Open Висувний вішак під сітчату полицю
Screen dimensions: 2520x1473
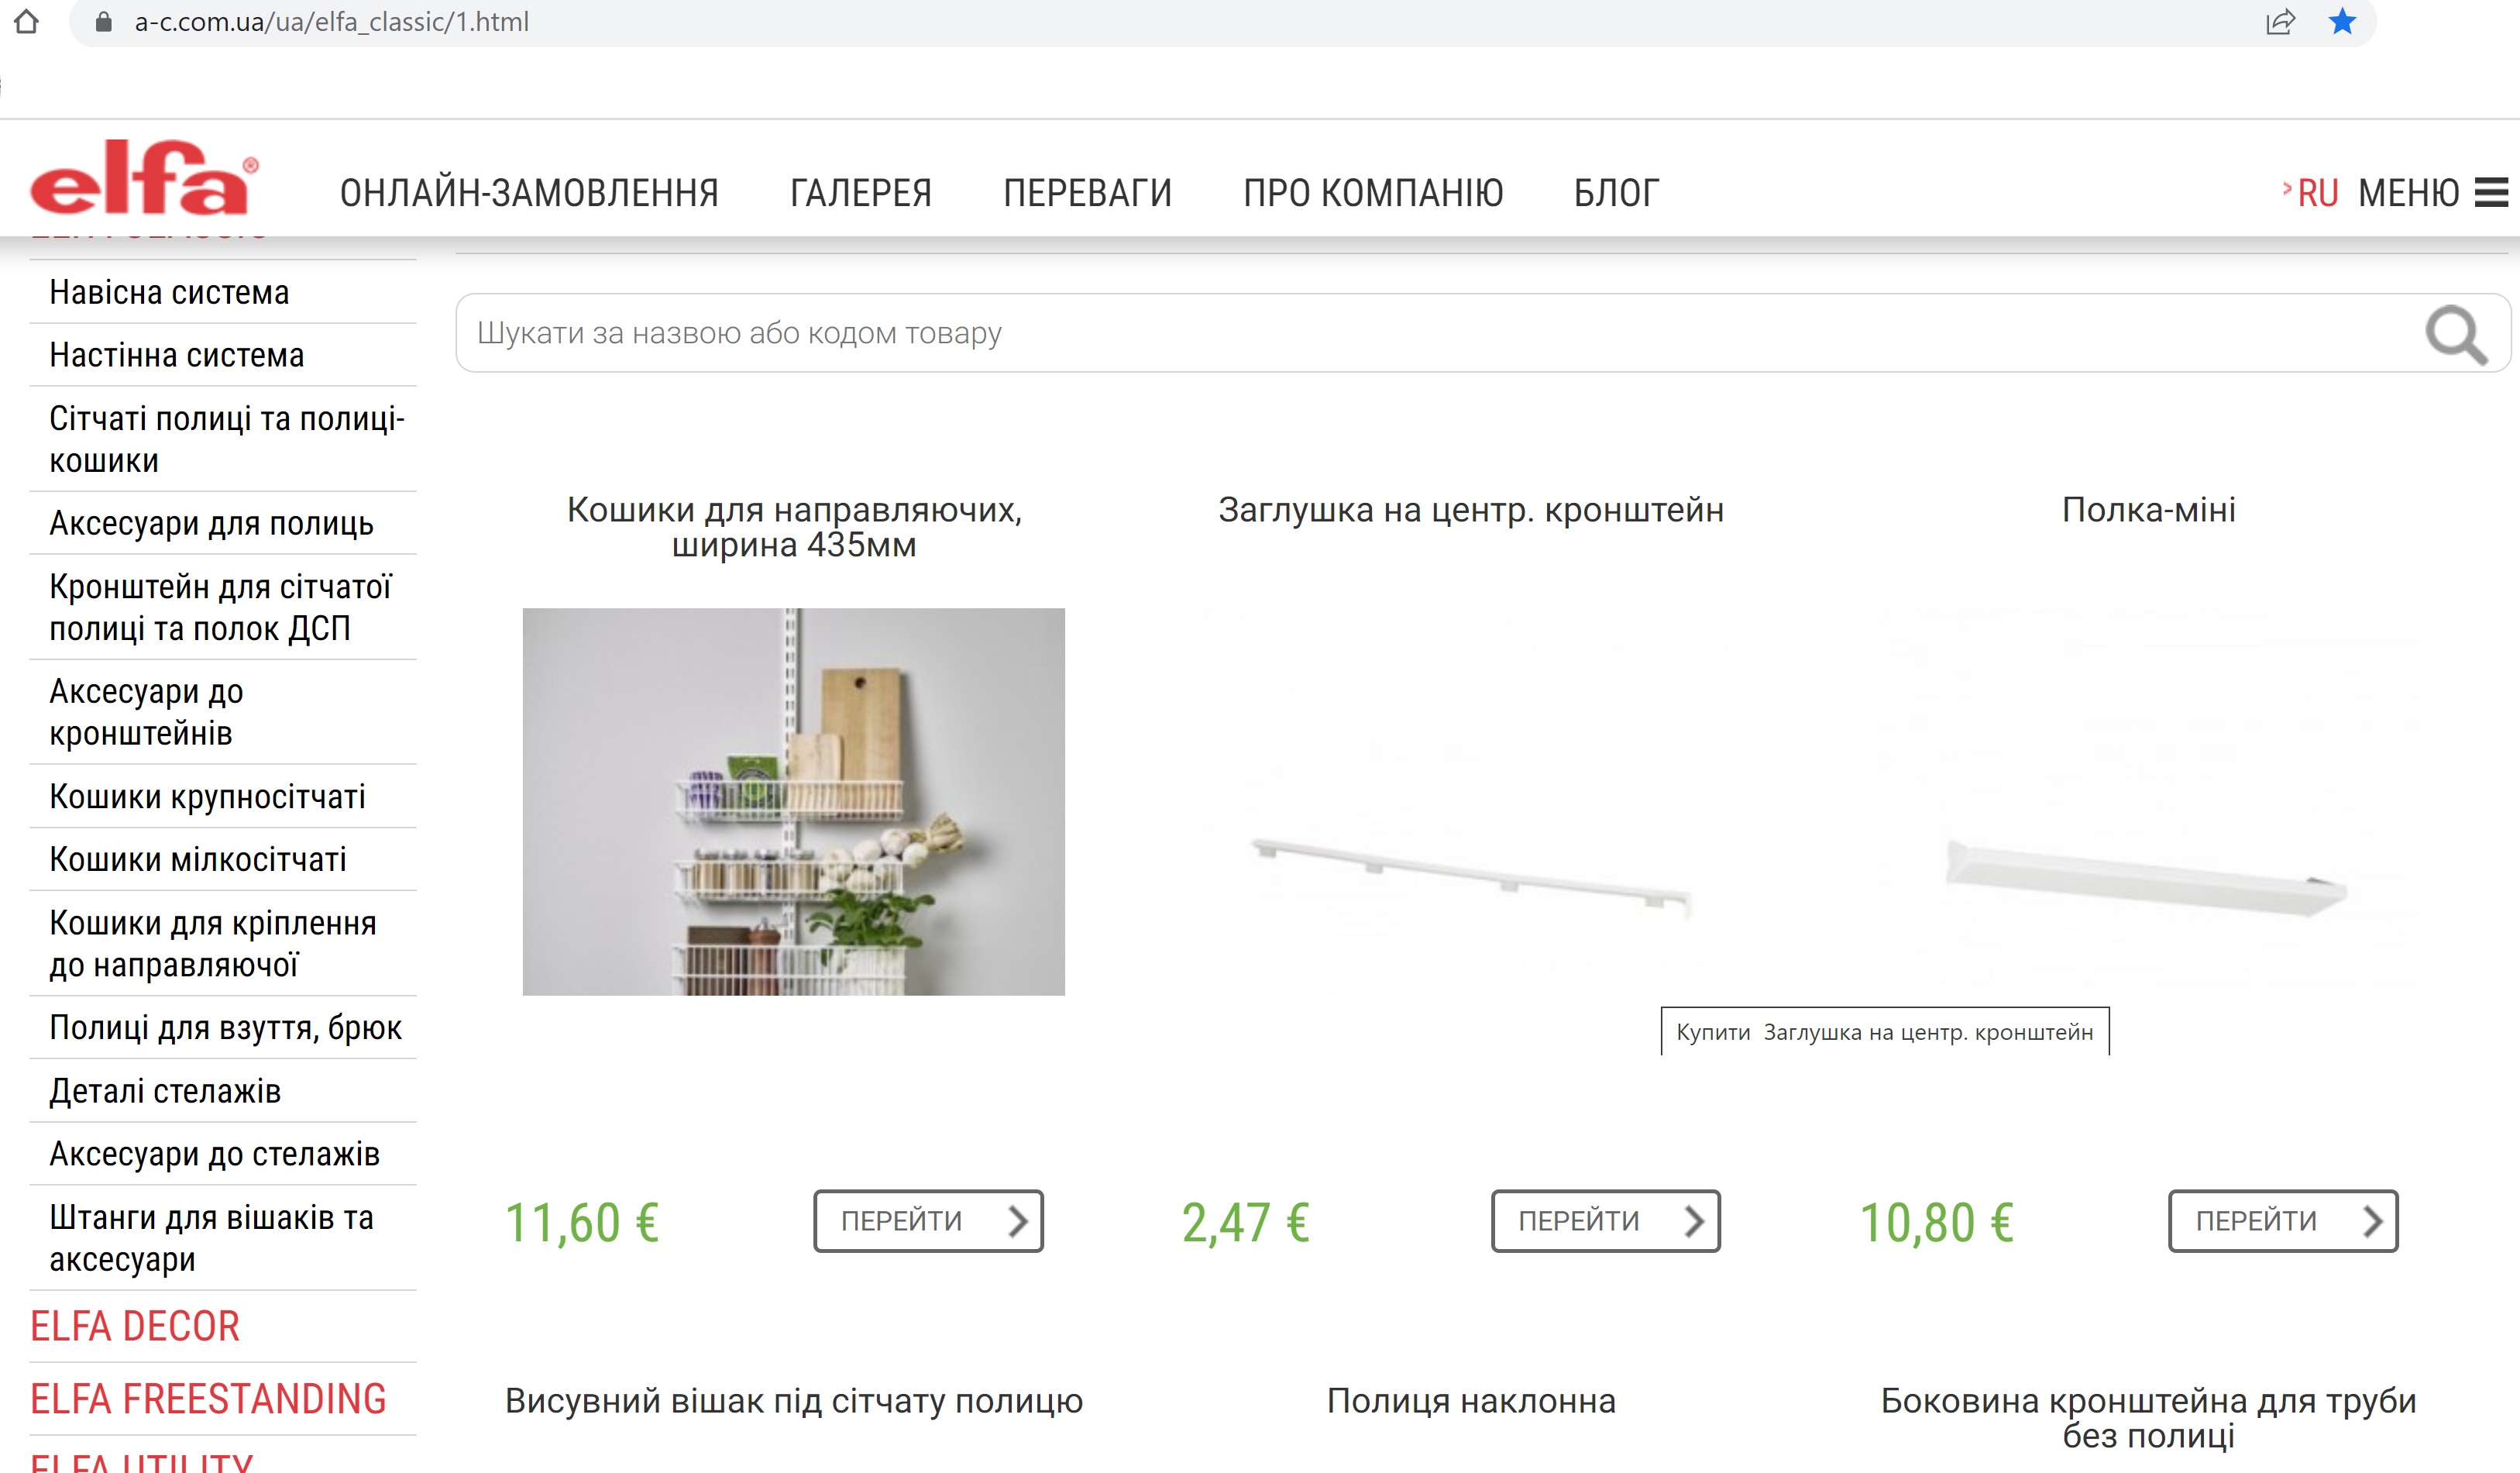[x=794, y=1401]
